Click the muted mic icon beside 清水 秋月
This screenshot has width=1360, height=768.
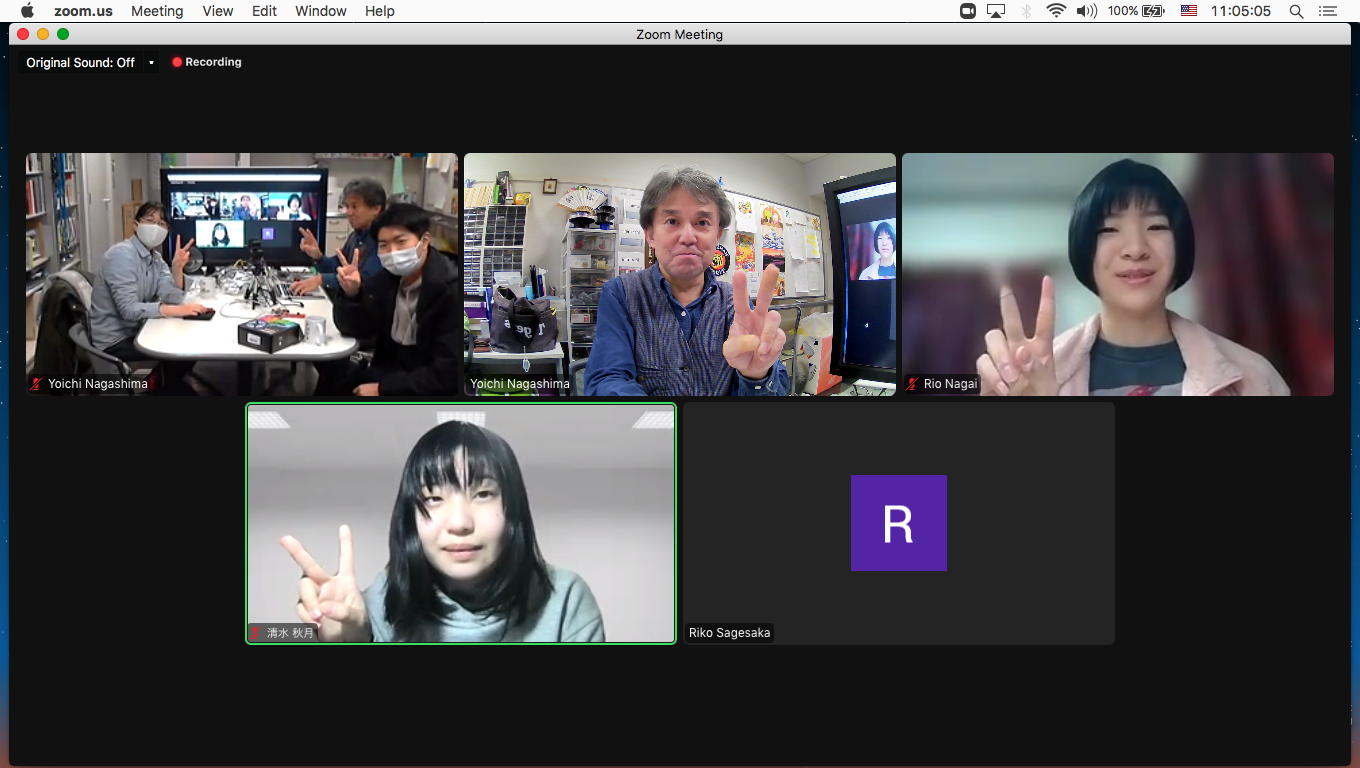255,633
